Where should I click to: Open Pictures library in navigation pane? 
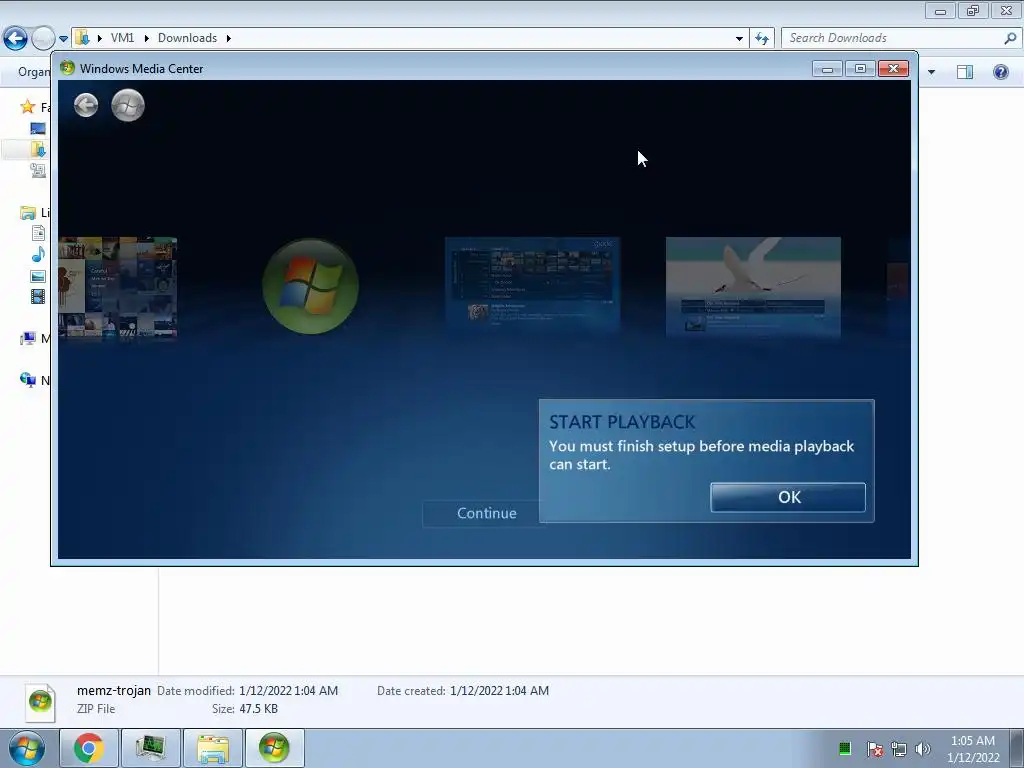tap(39, 276)
